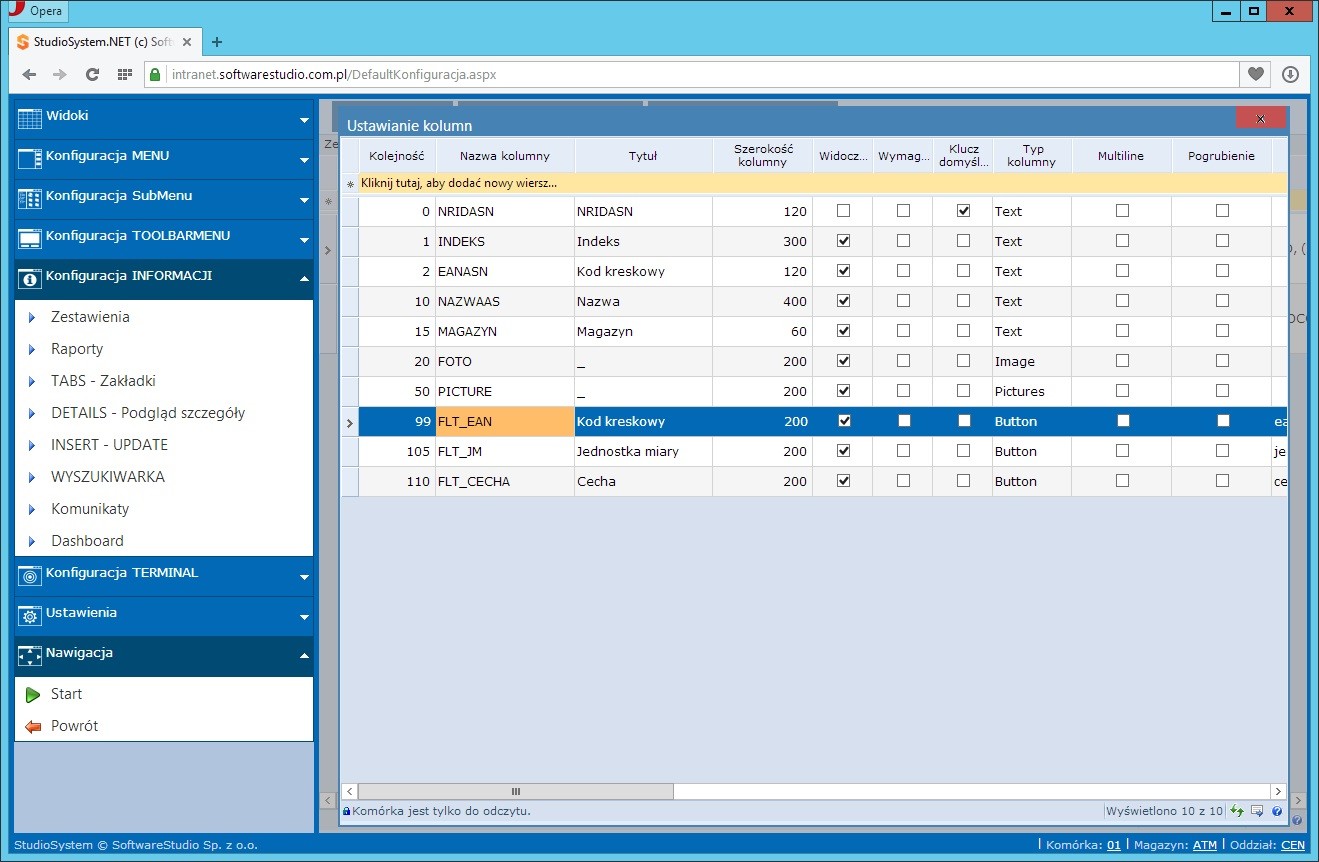Image resolution: width=1319 pixels, height=862 pixels.
Task: Click the grid horizontal scrollbar thumb
Action: (516, 791)
